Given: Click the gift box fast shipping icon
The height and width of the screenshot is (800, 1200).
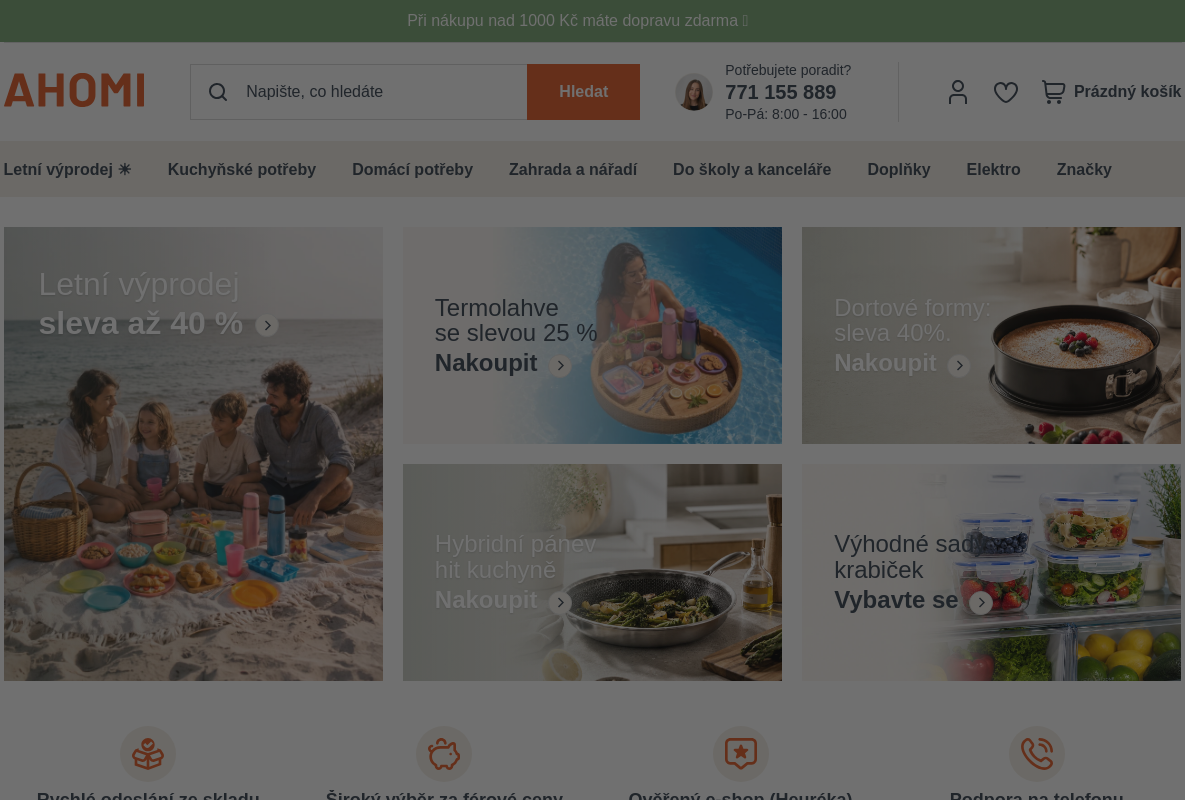Looking at the screenshot, I should pos(148,754).
